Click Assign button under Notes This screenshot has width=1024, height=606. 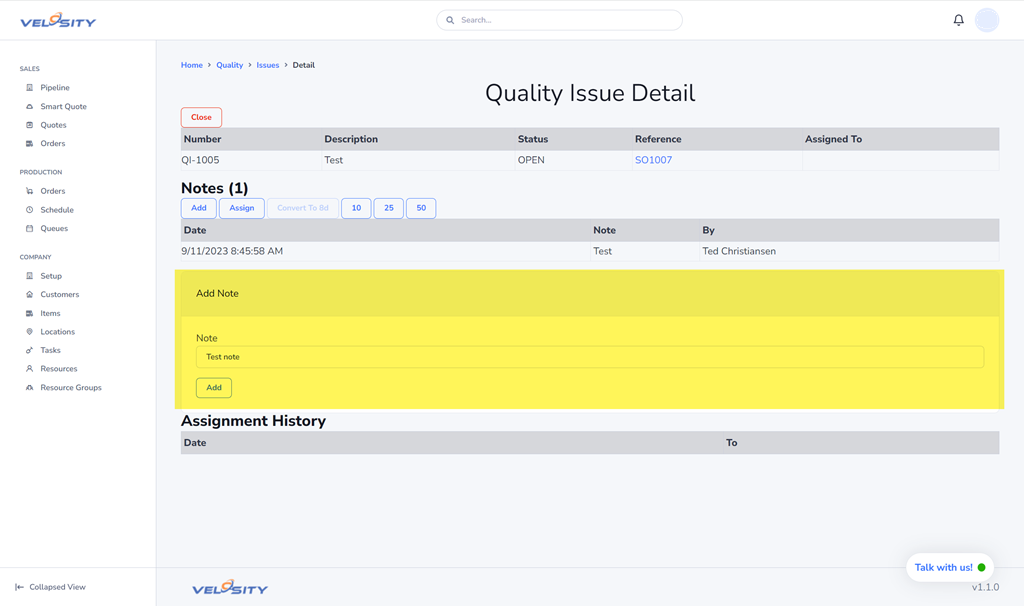tap(241, 208)
